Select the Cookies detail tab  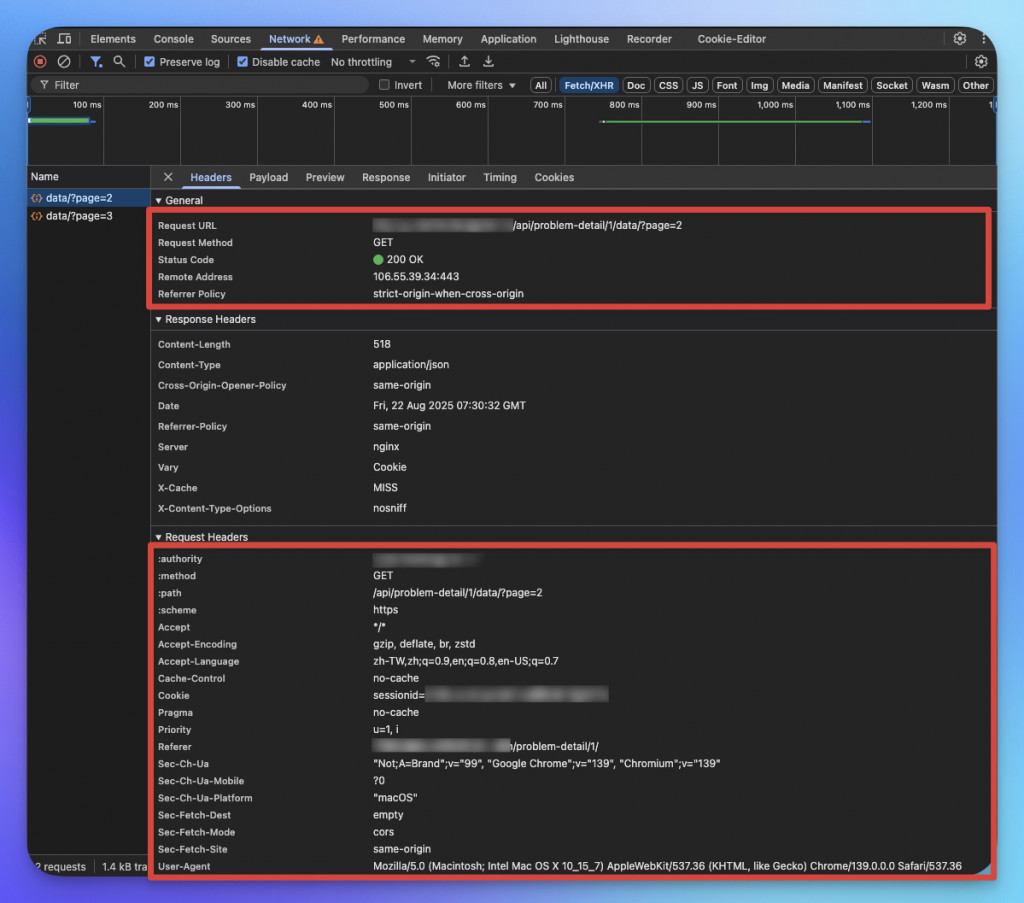(x=554, y=178)
